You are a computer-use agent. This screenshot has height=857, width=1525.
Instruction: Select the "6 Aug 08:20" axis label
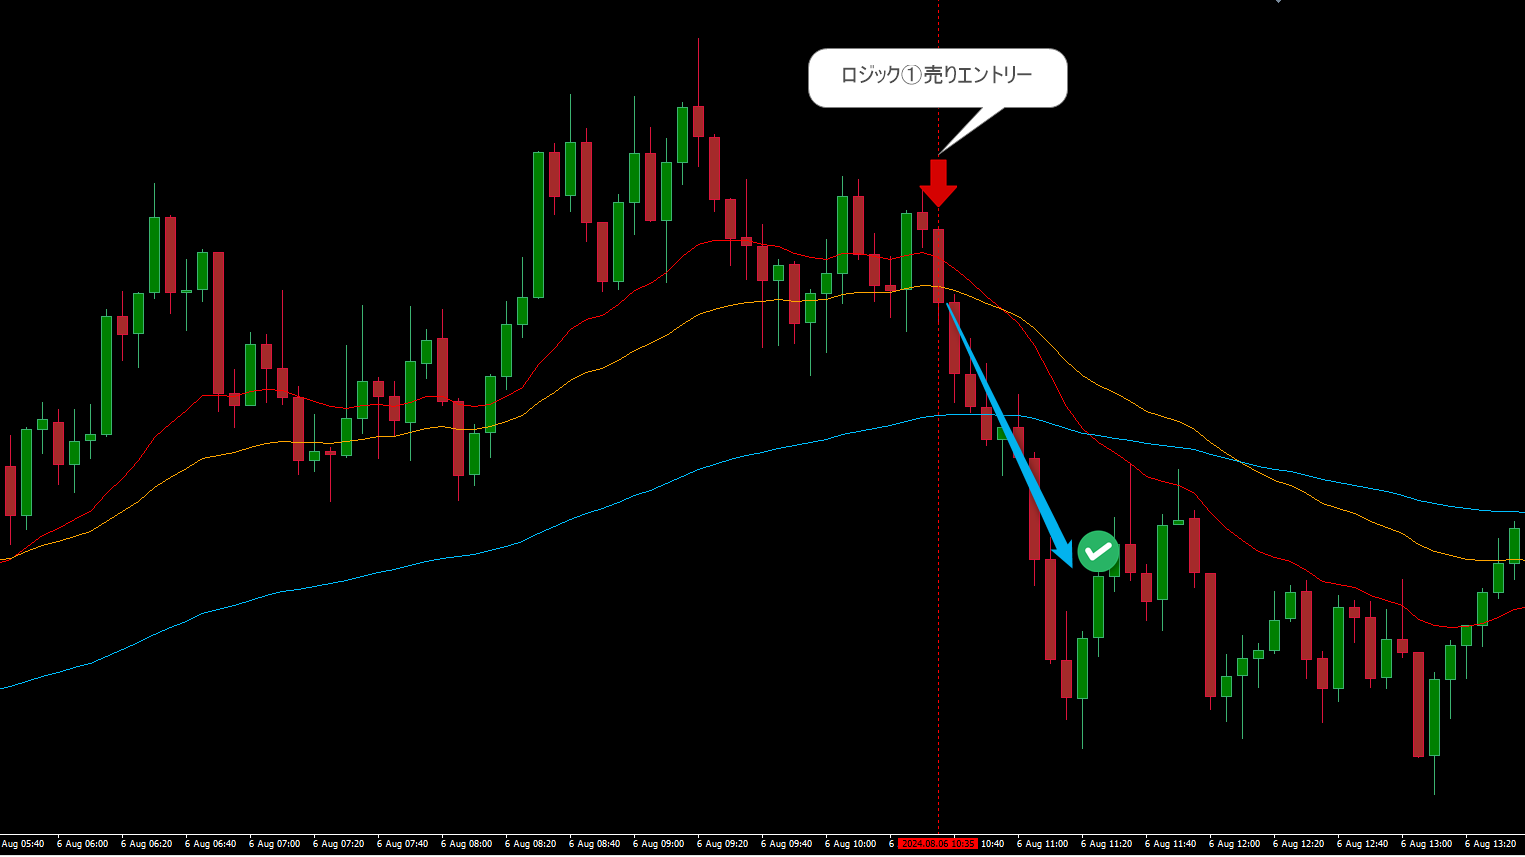tap(530, 844)
